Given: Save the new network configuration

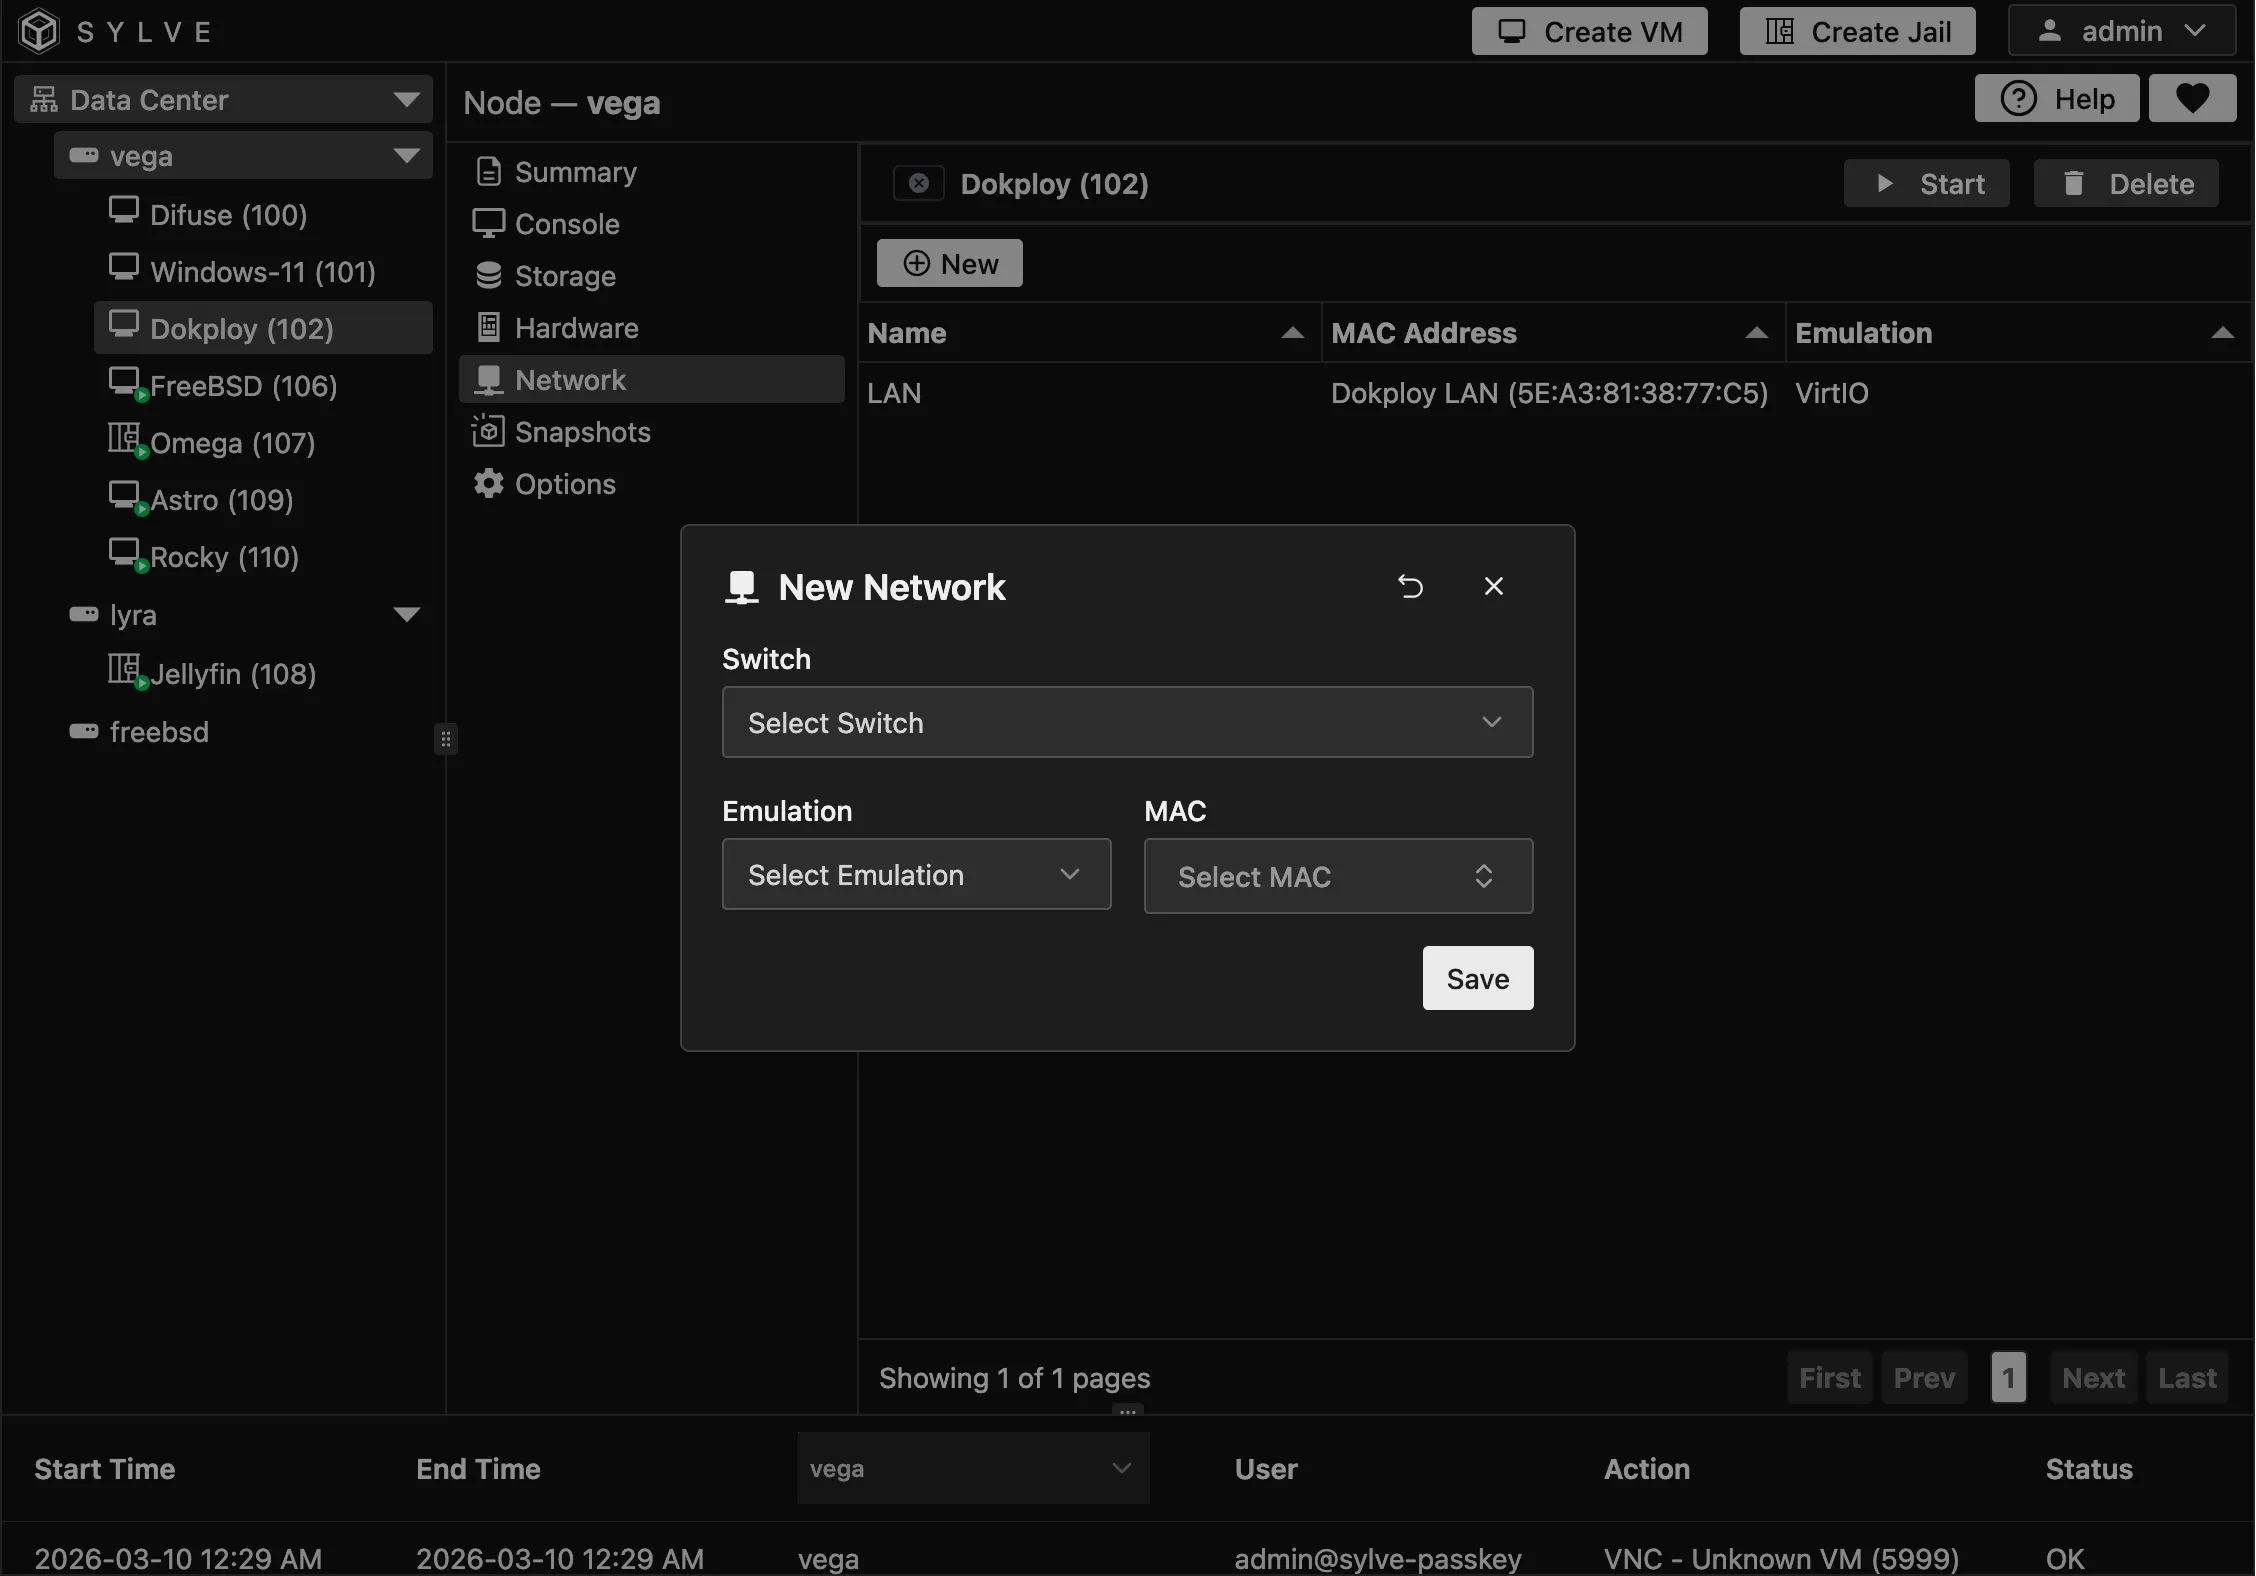Looking at the screenshot, I should pos(1476,978).
